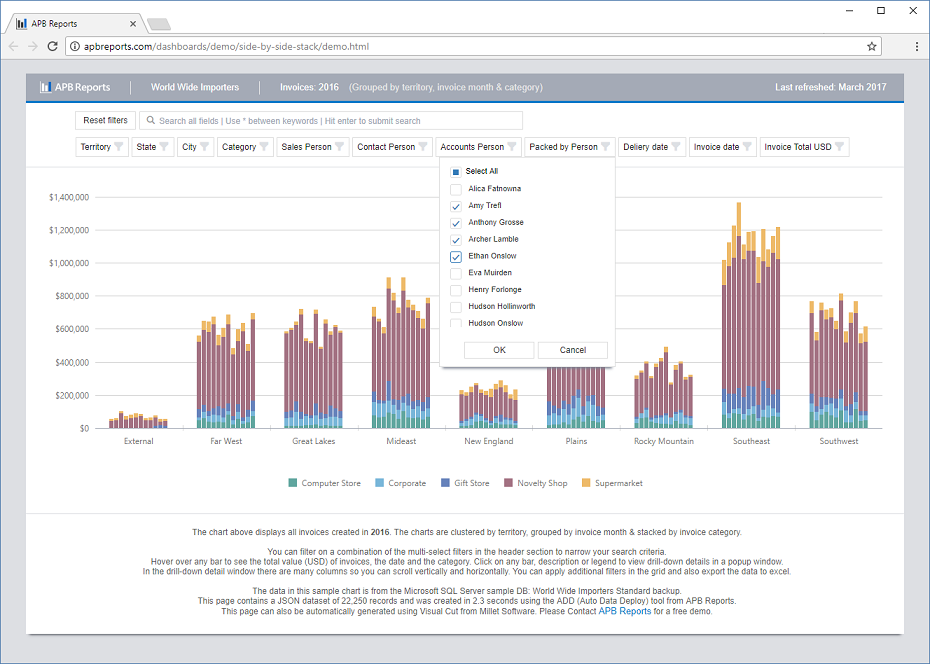This screenshot has width=930, height=664.
Task: Click the Rocky Mountain axis label
Action: 664,441
